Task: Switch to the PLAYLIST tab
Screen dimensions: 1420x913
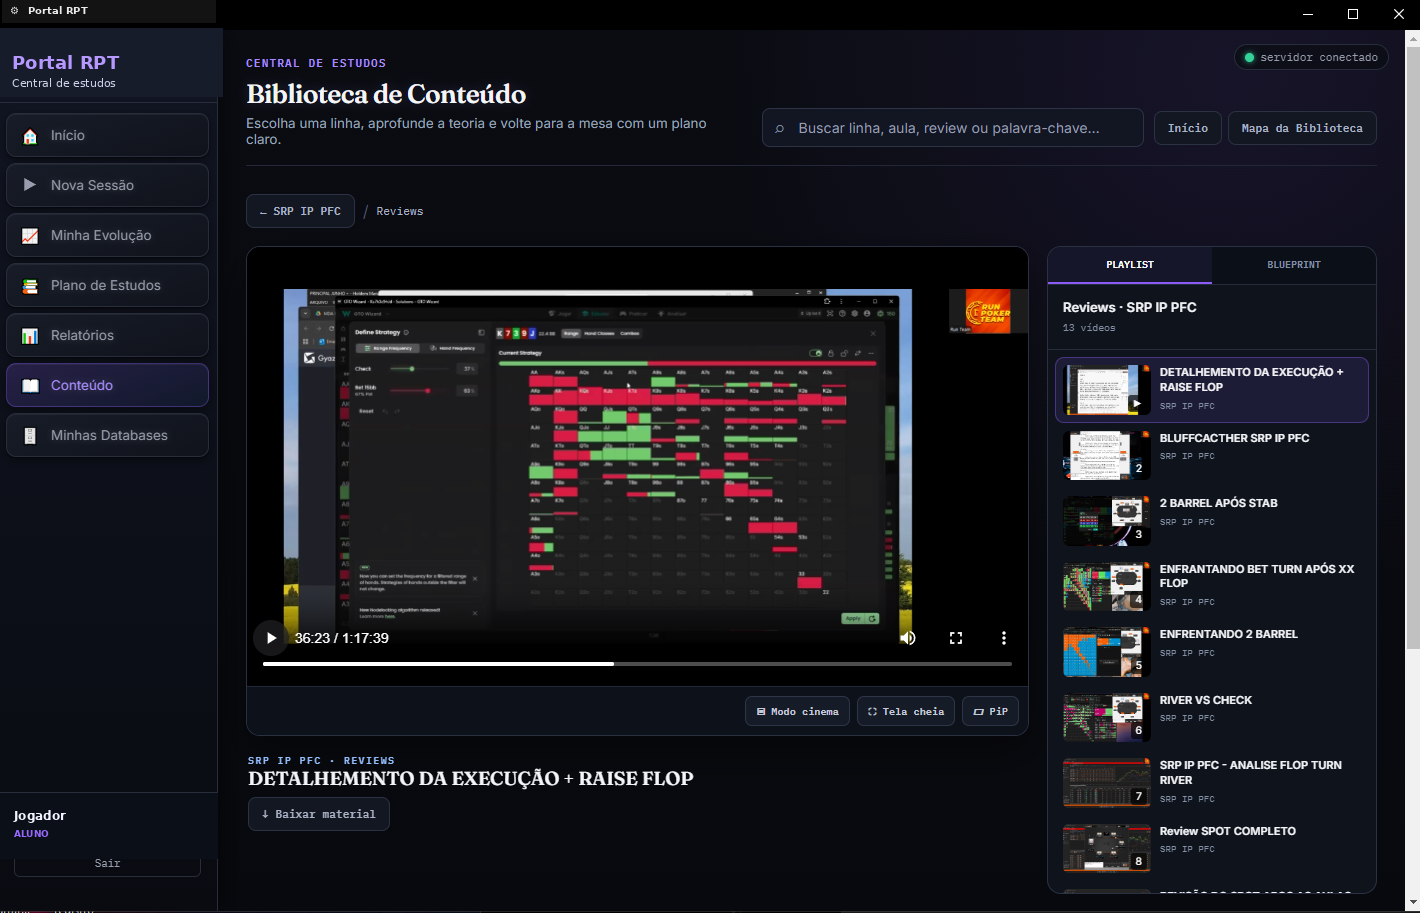Action: pos(1130,265)
